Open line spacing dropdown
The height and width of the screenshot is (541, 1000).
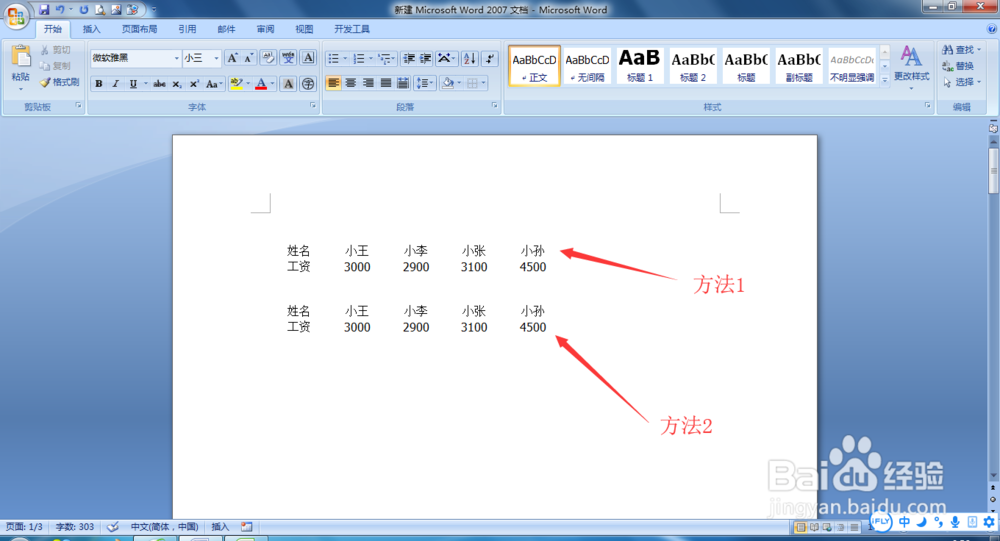click(x=425, y=83)
